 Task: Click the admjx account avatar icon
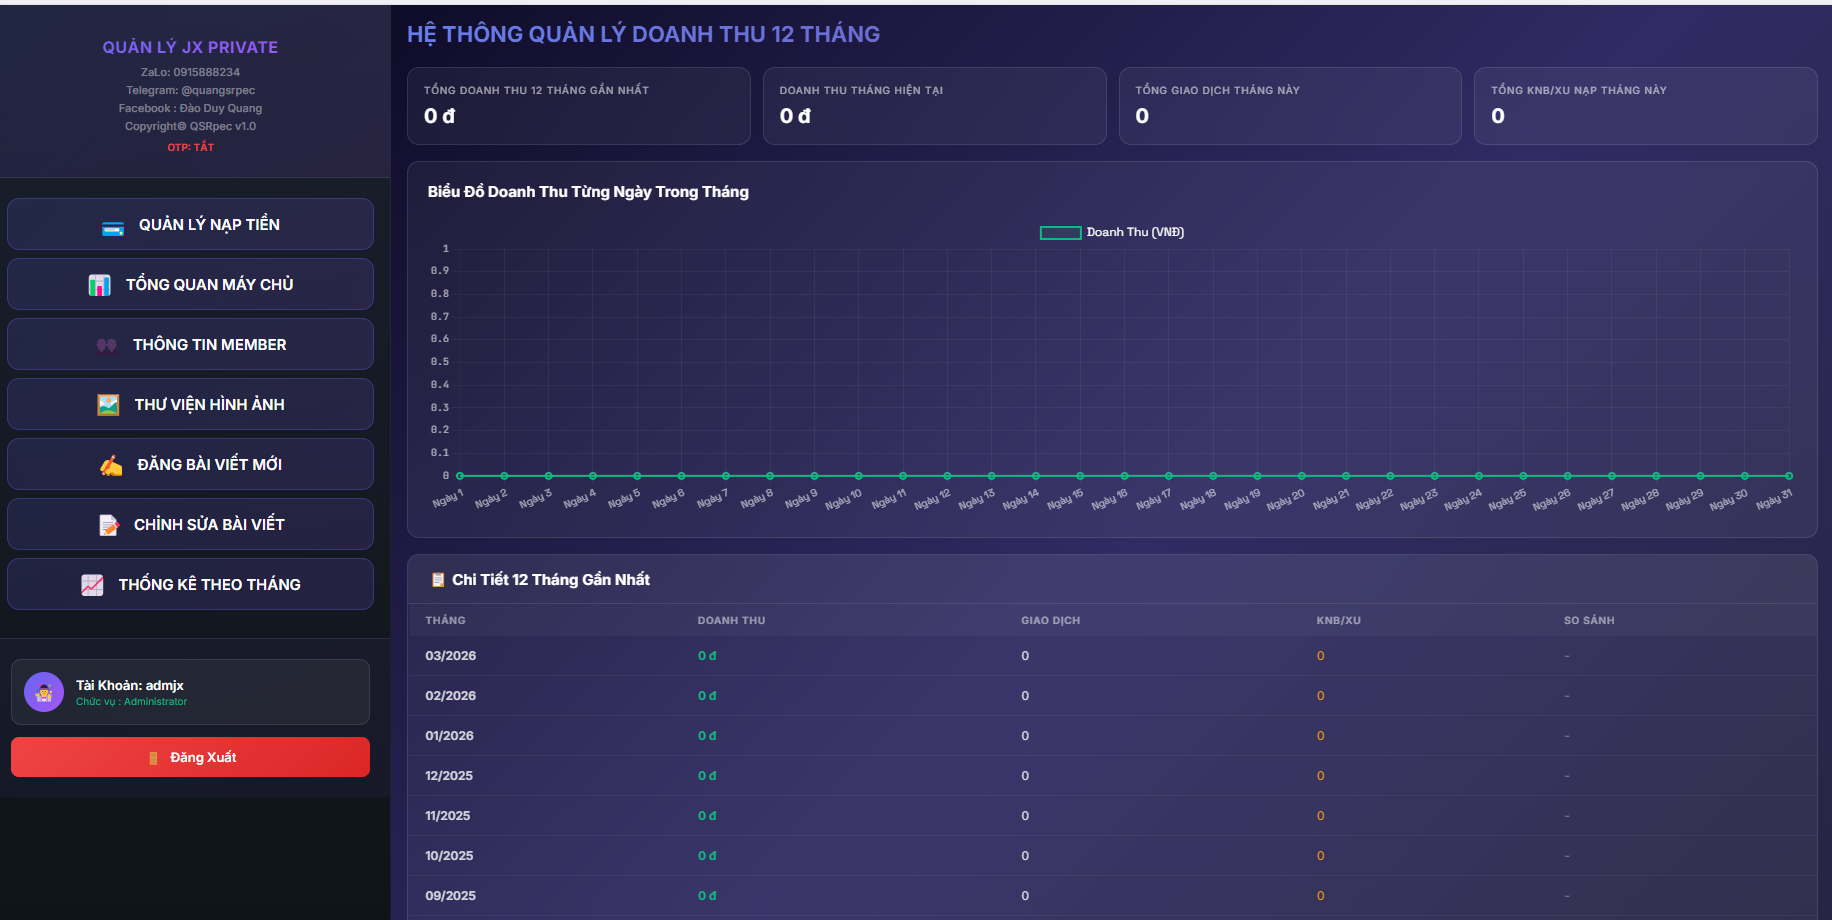coord(44,692)
